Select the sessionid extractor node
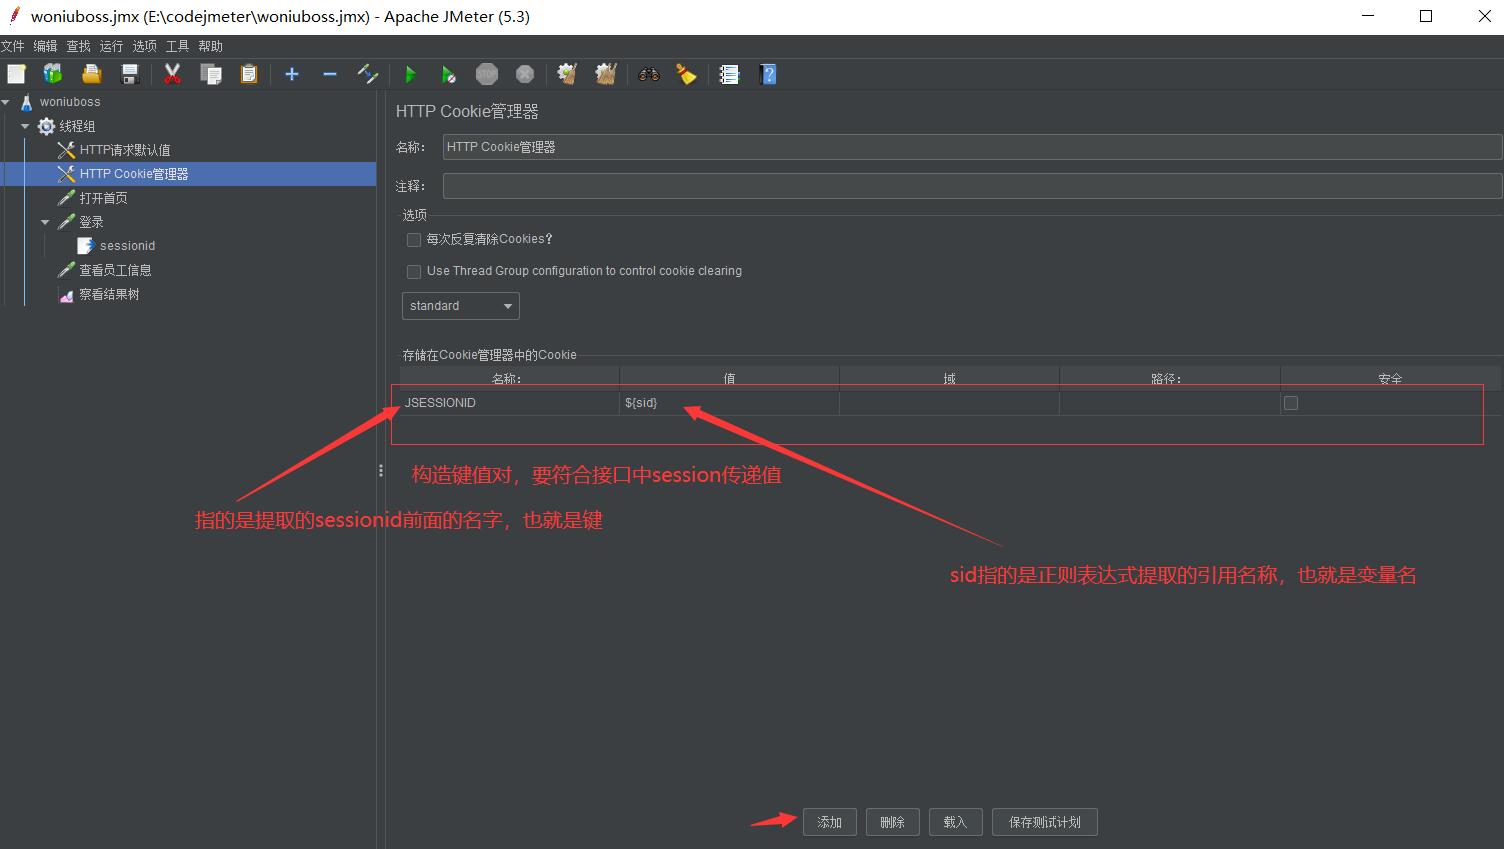This screenshot has height=849, width=1504. pos(127,246)
